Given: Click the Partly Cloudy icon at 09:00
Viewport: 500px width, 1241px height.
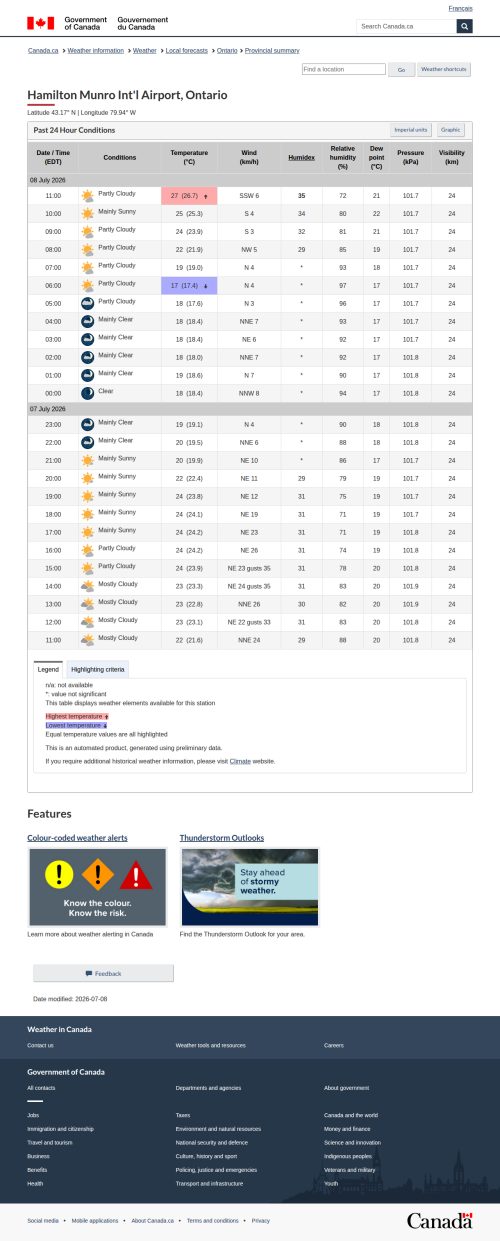Looking at the screenshot, I should (88, 232).
